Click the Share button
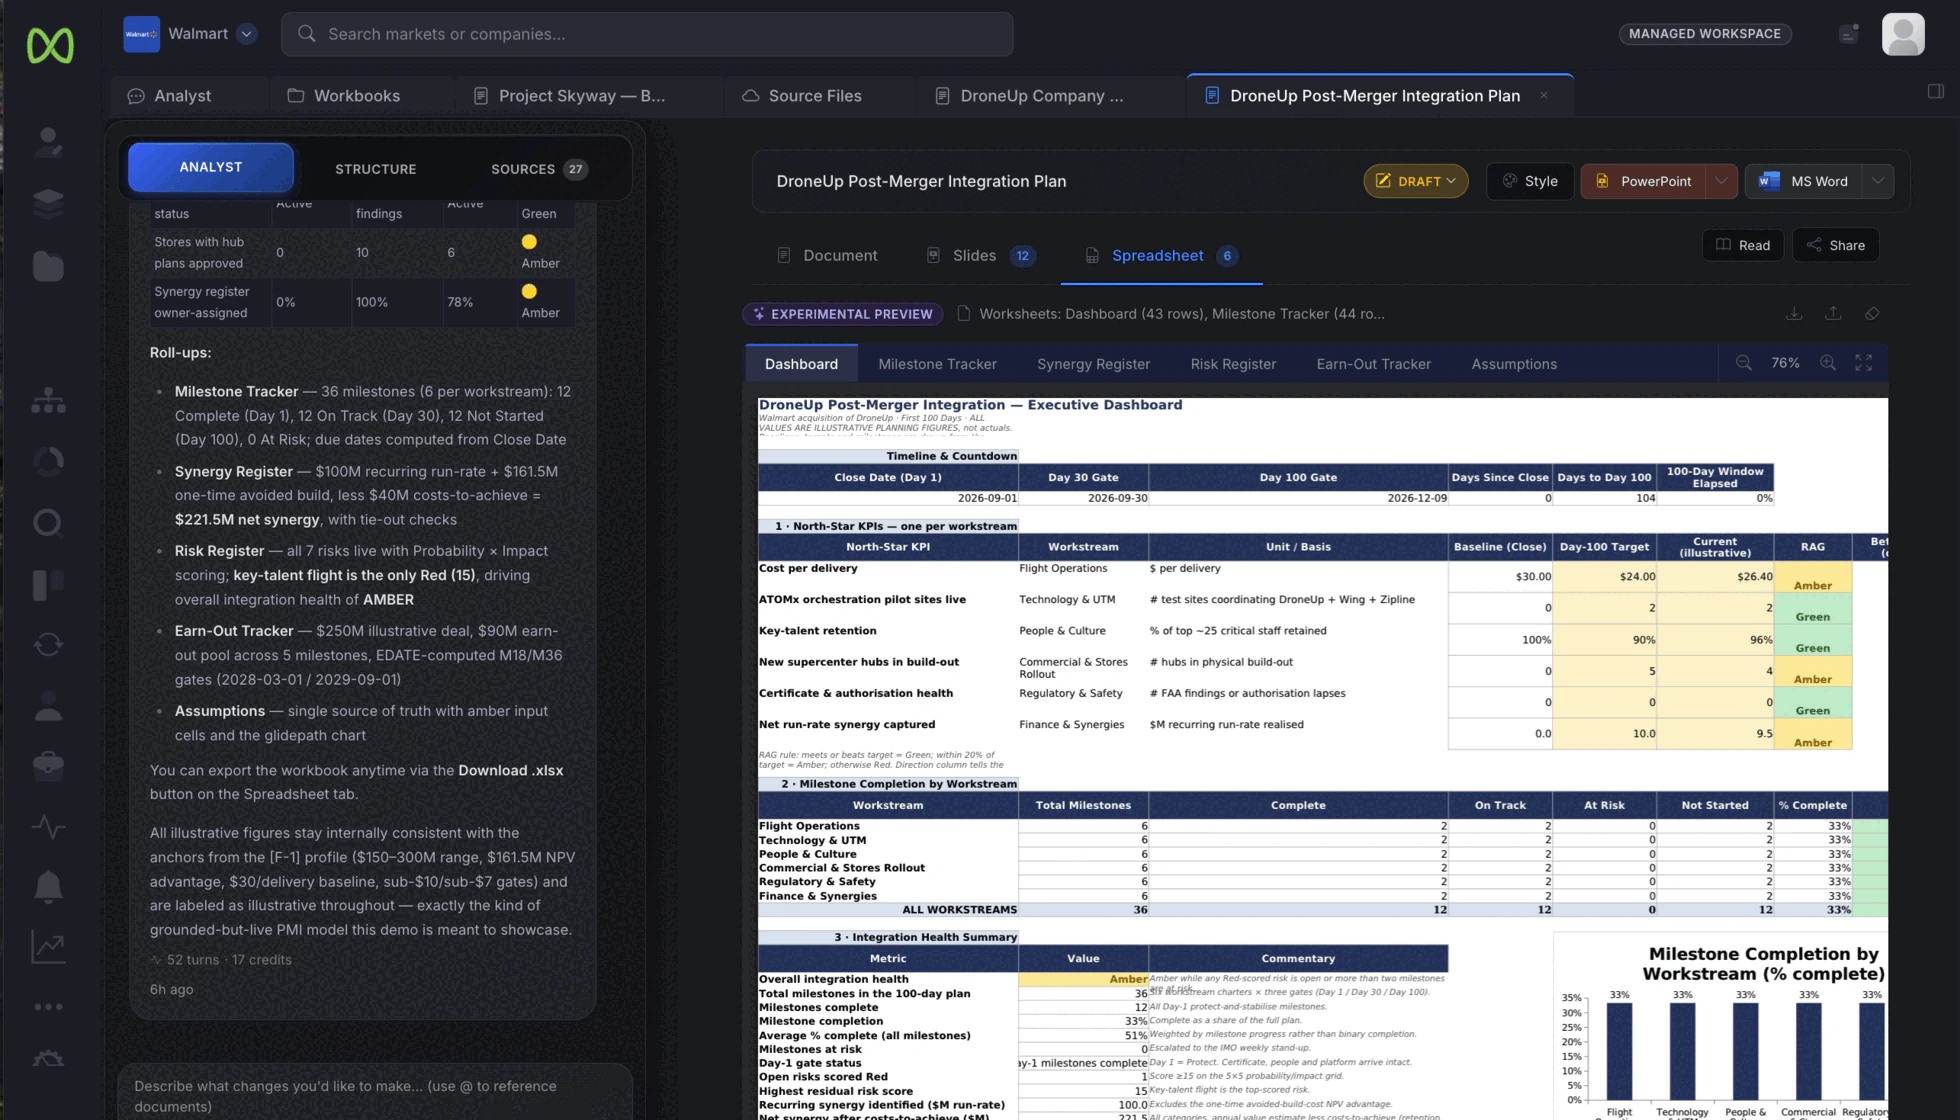 coord(1836,245)
